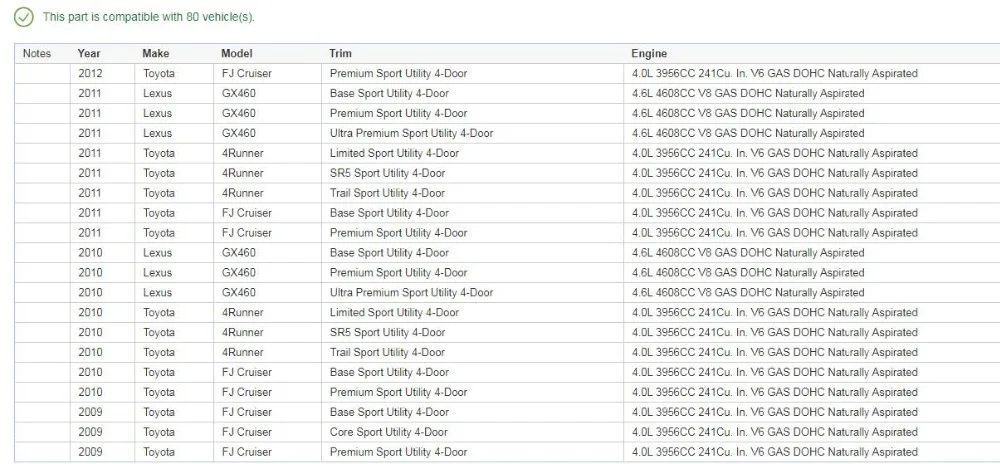Viewport: 1000px width, 464px height.
Task: Select 2011 4Runner SR5 Sport Utility trim
Action: [387, 173]
